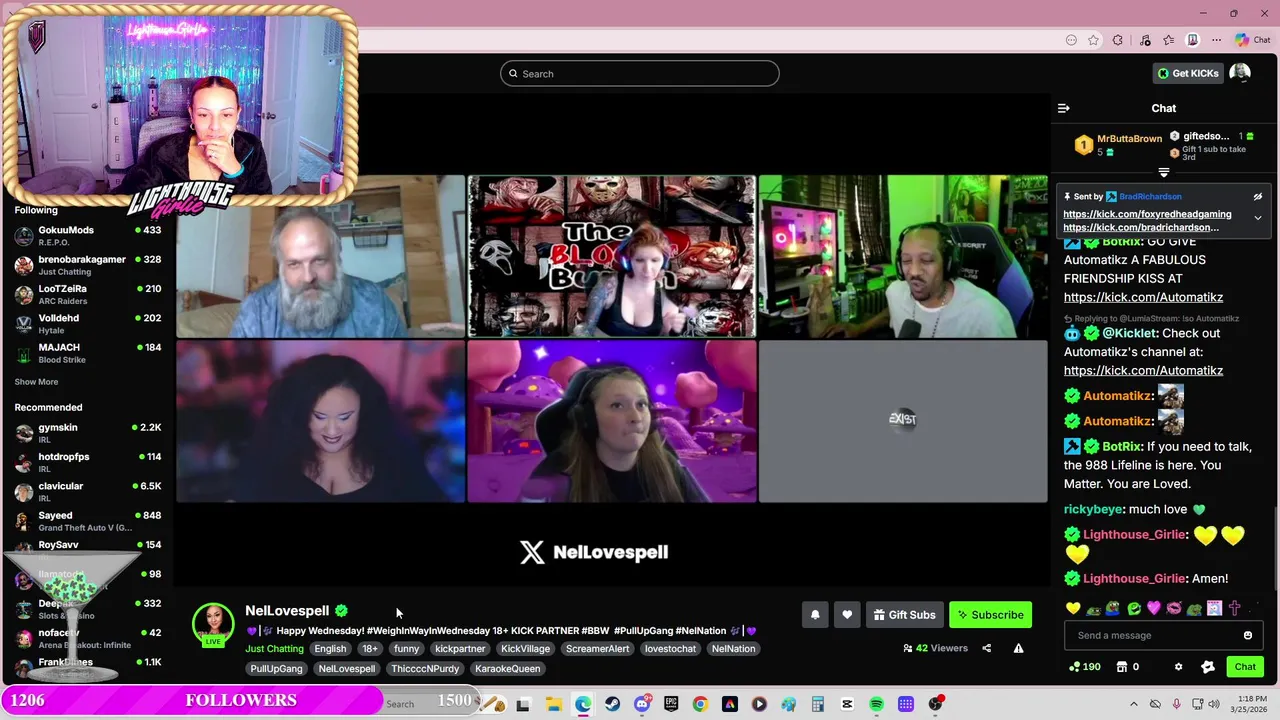
Task: Open browser favorites list icon
Action: [x=1168, y=40]
